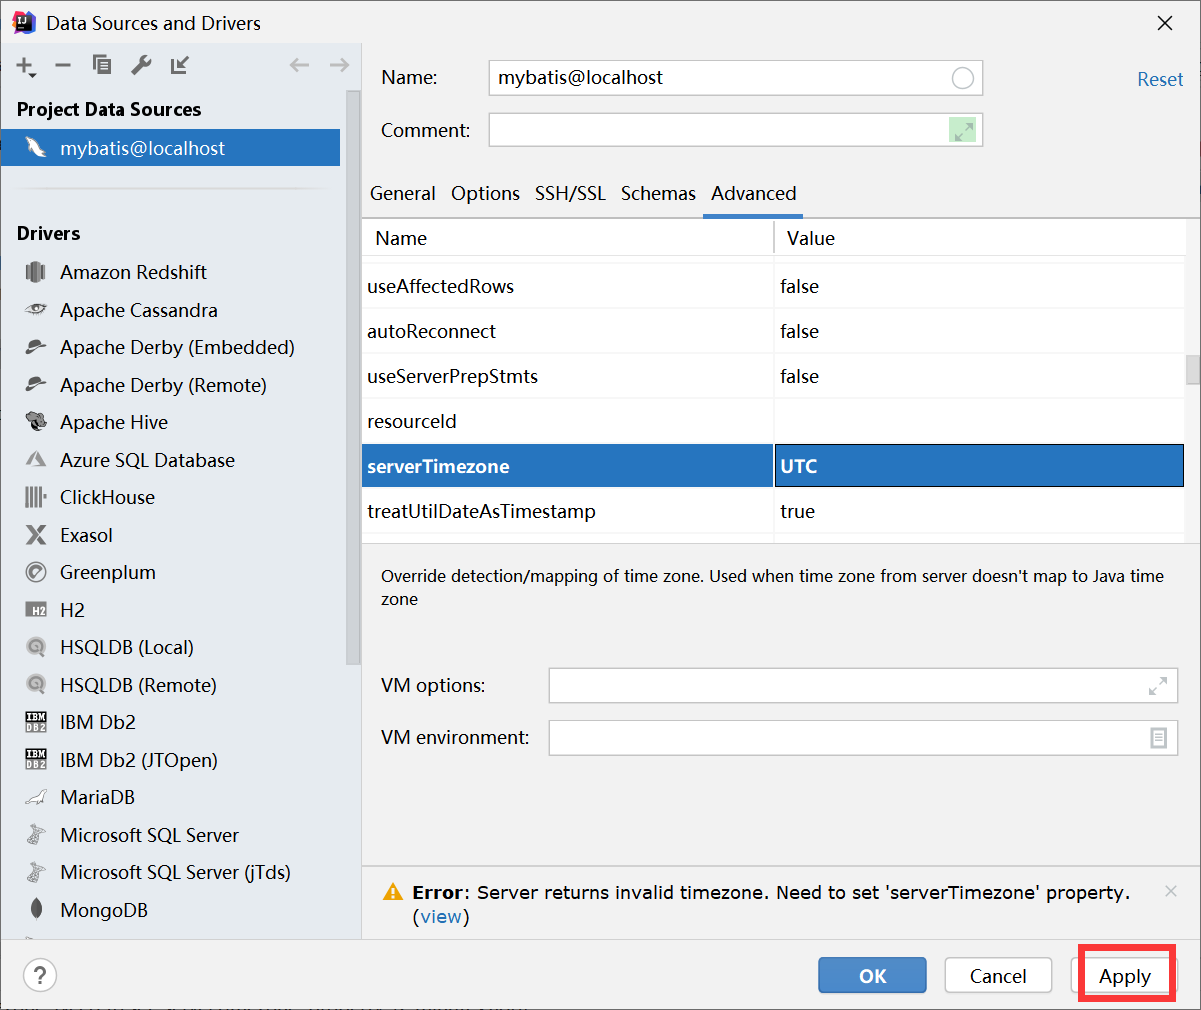This screenshot has height=1010, width=1201.
Task: Select Exasol driver
Action: click(86, 535)
